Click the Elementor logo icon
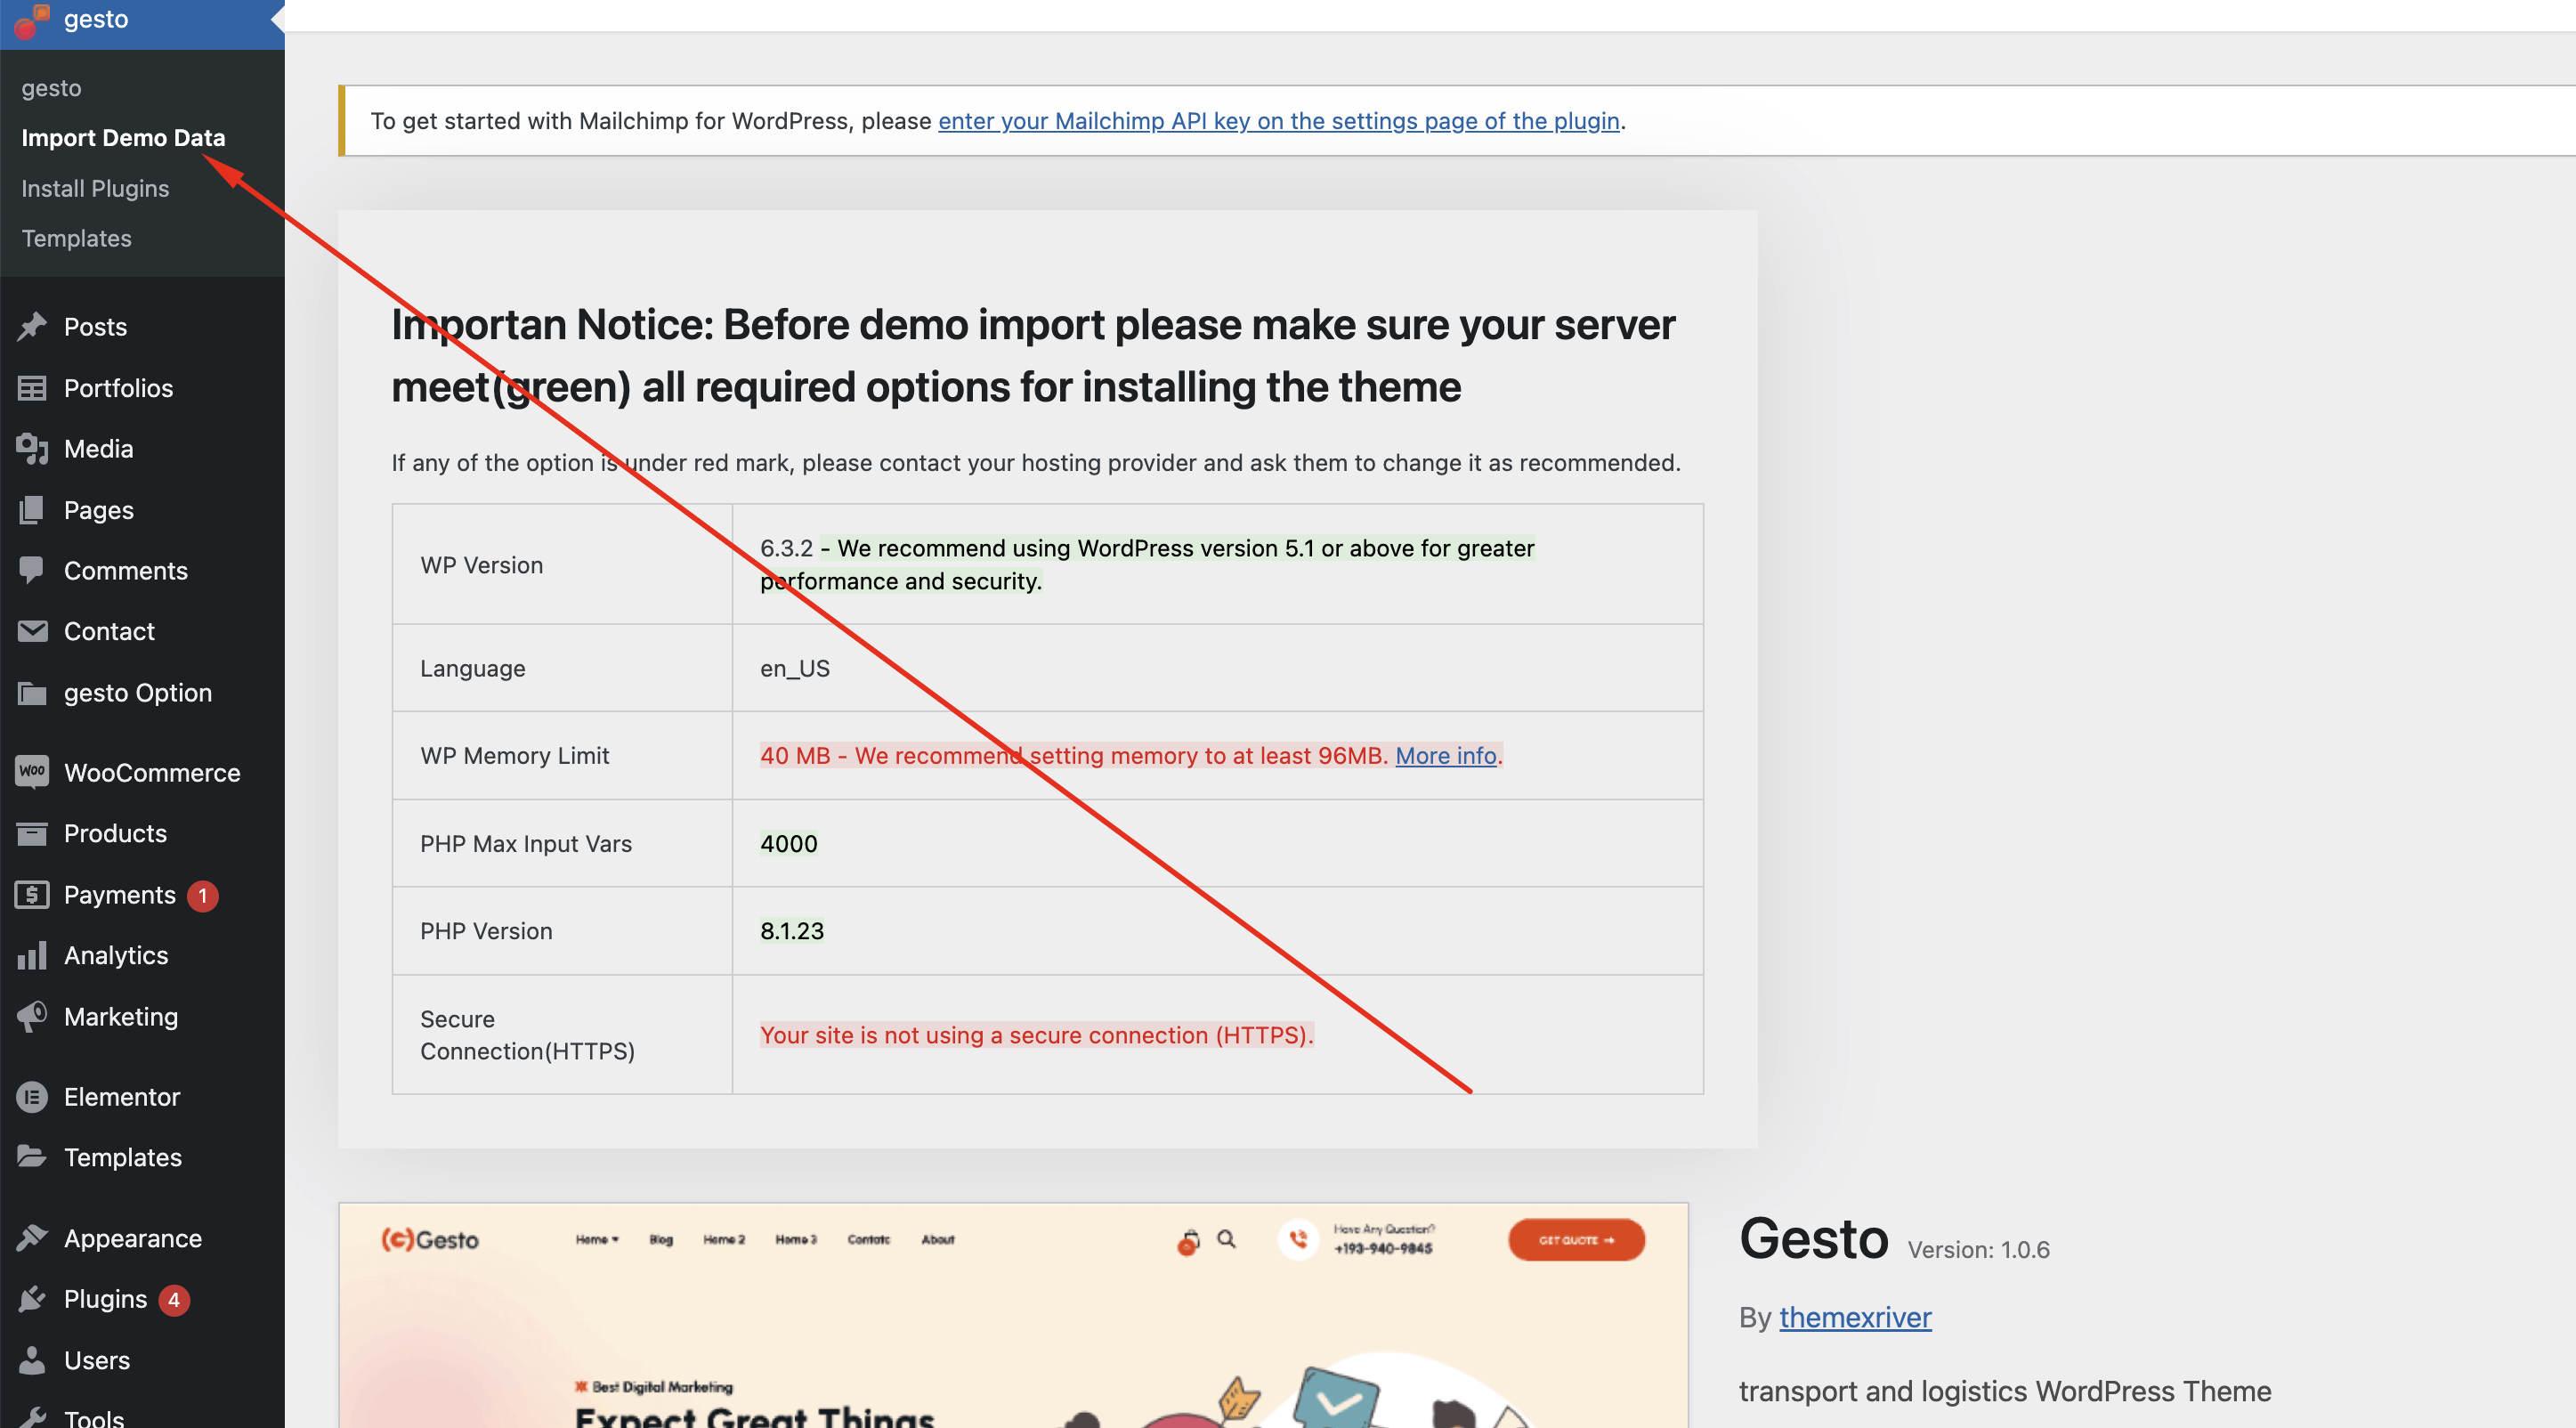This screenshot has height=1428, width=2576. [x=32, y=1097]
